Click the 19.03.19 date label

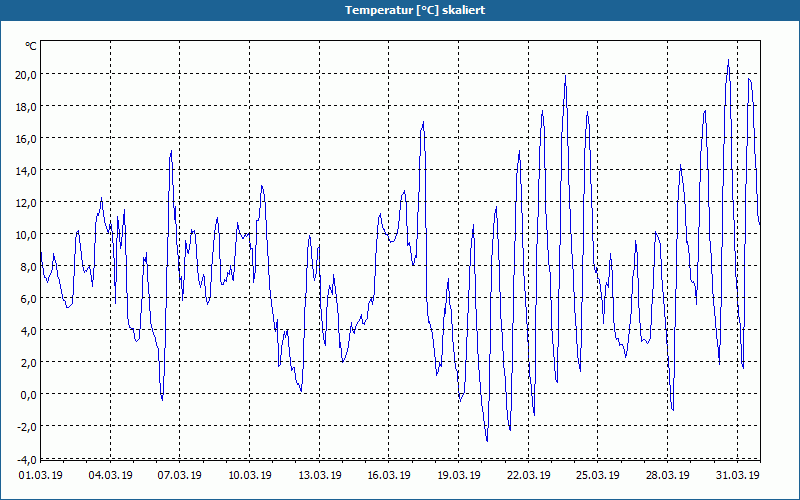point(459,475)
